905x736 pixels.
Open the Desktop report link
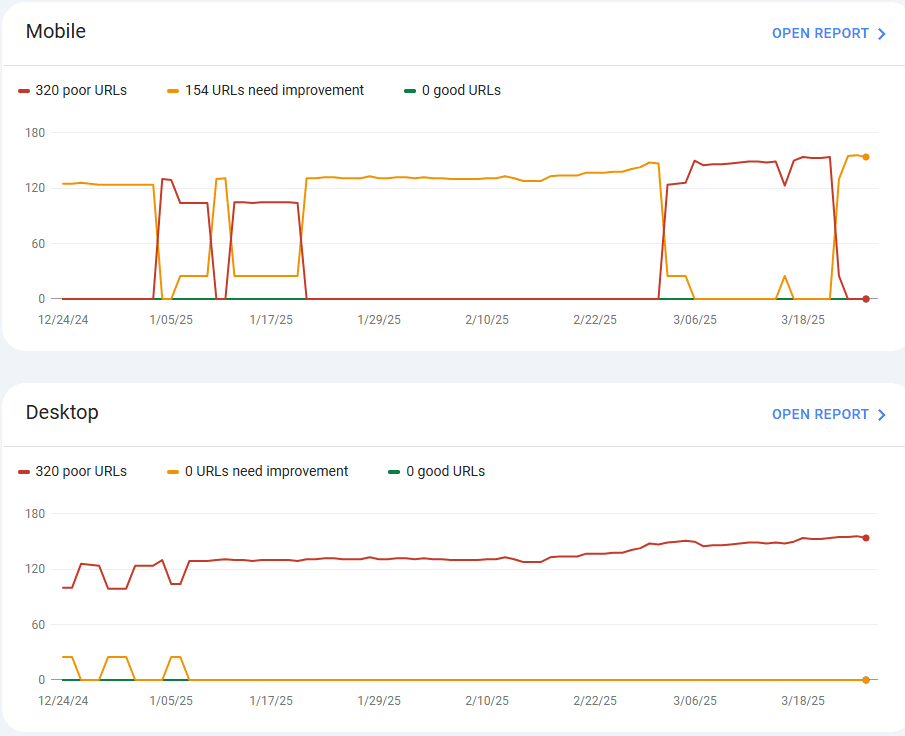coord(820,414)
